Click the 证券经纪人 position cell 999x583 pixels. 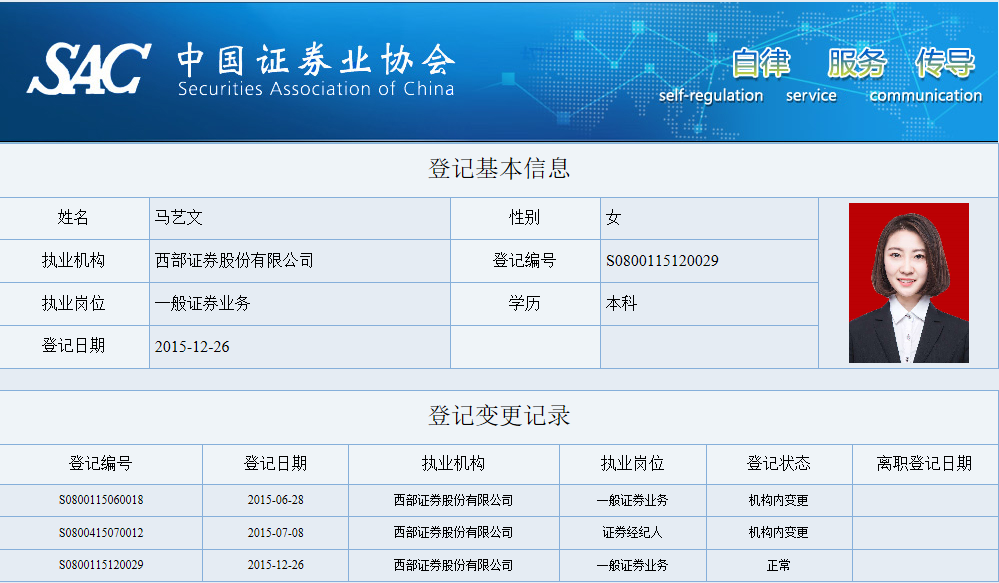click(x=632, y=533)
